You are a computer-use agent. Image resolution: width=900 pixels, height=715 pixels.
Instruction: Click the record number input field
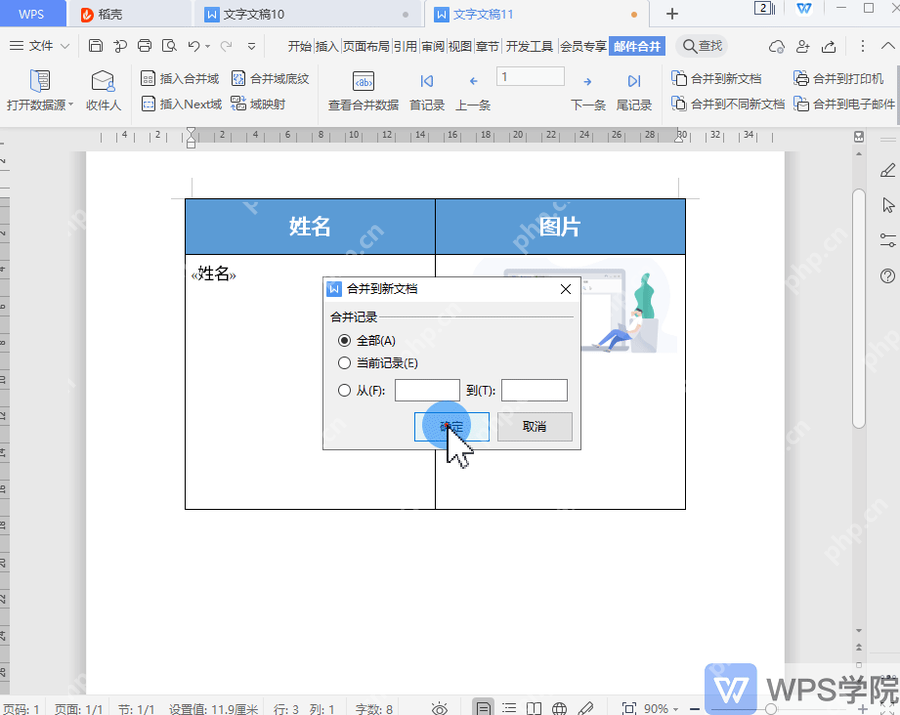(x=530, y=76)
